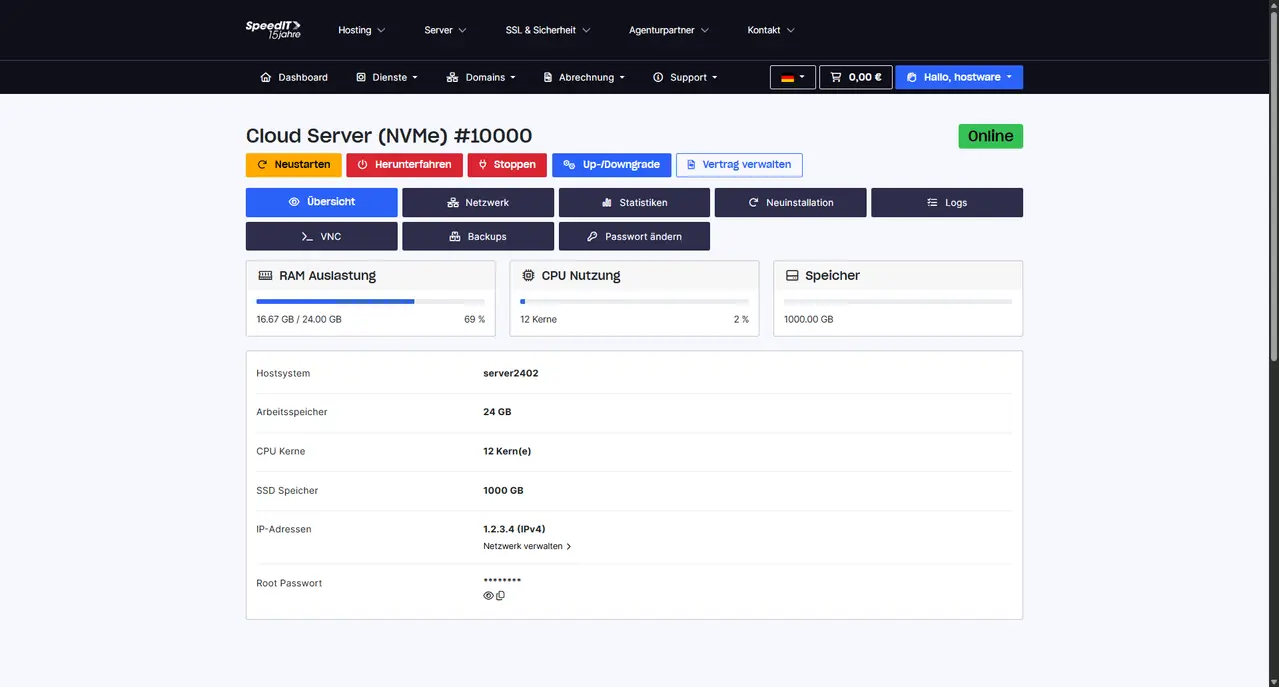
Task: Open the VNC console tab
Action: click(x=322, y=236)
